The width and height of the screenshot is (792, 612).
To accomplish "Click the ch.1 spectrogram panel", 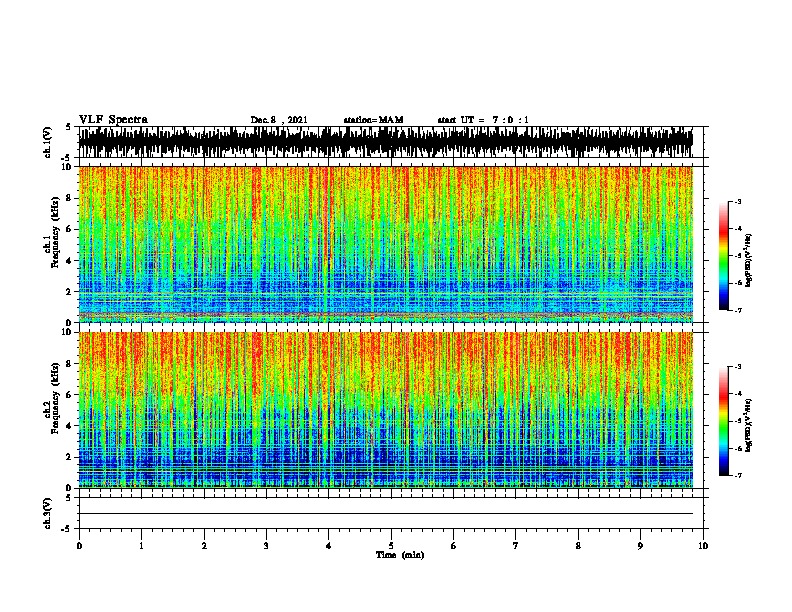I will tap(386, 244).
